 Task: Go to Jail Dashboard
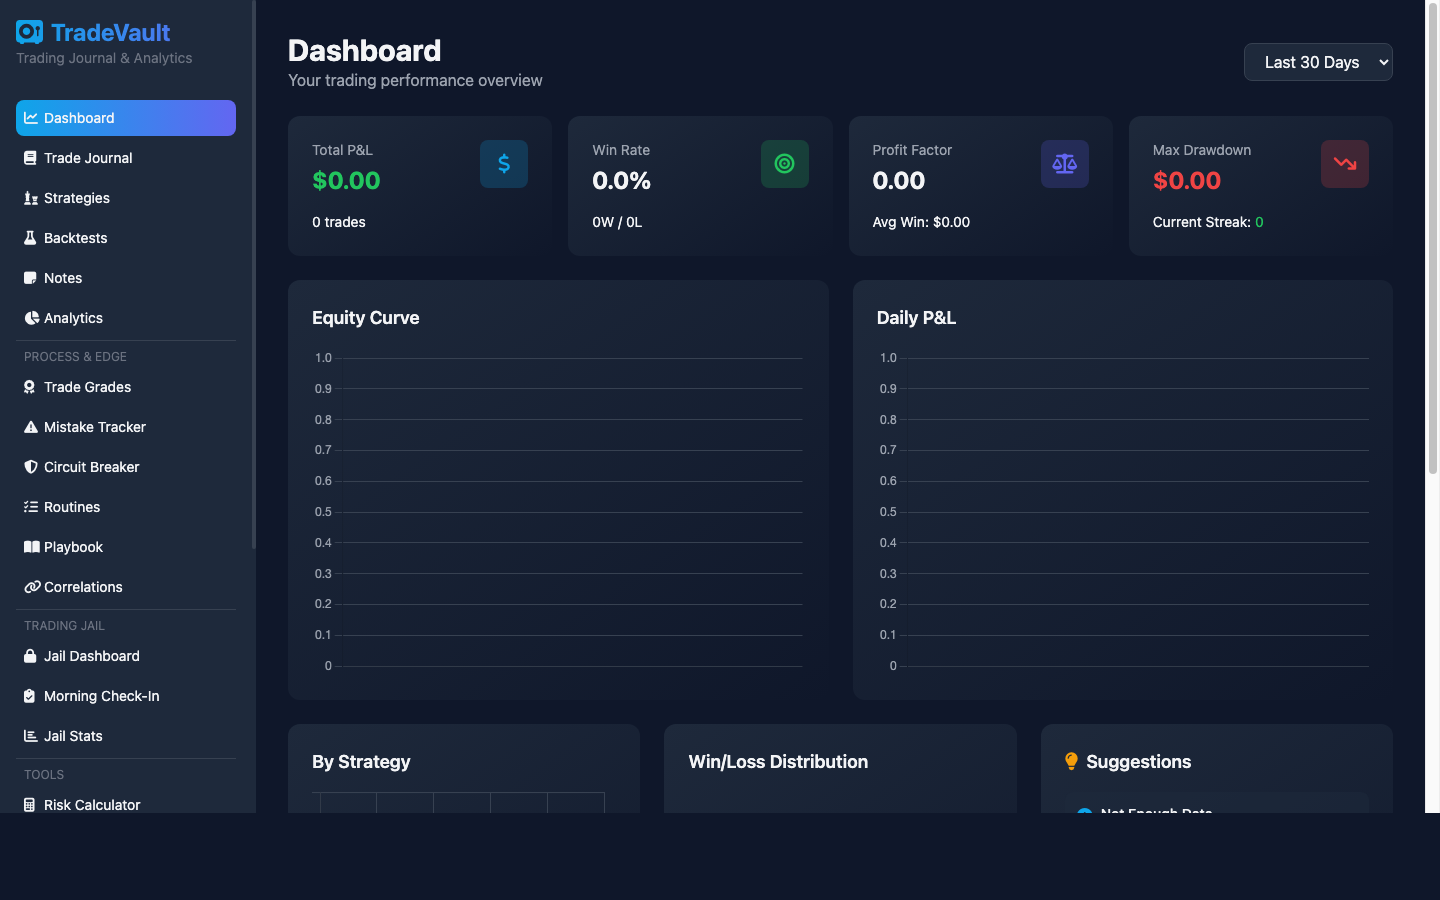tap(91, 656)
